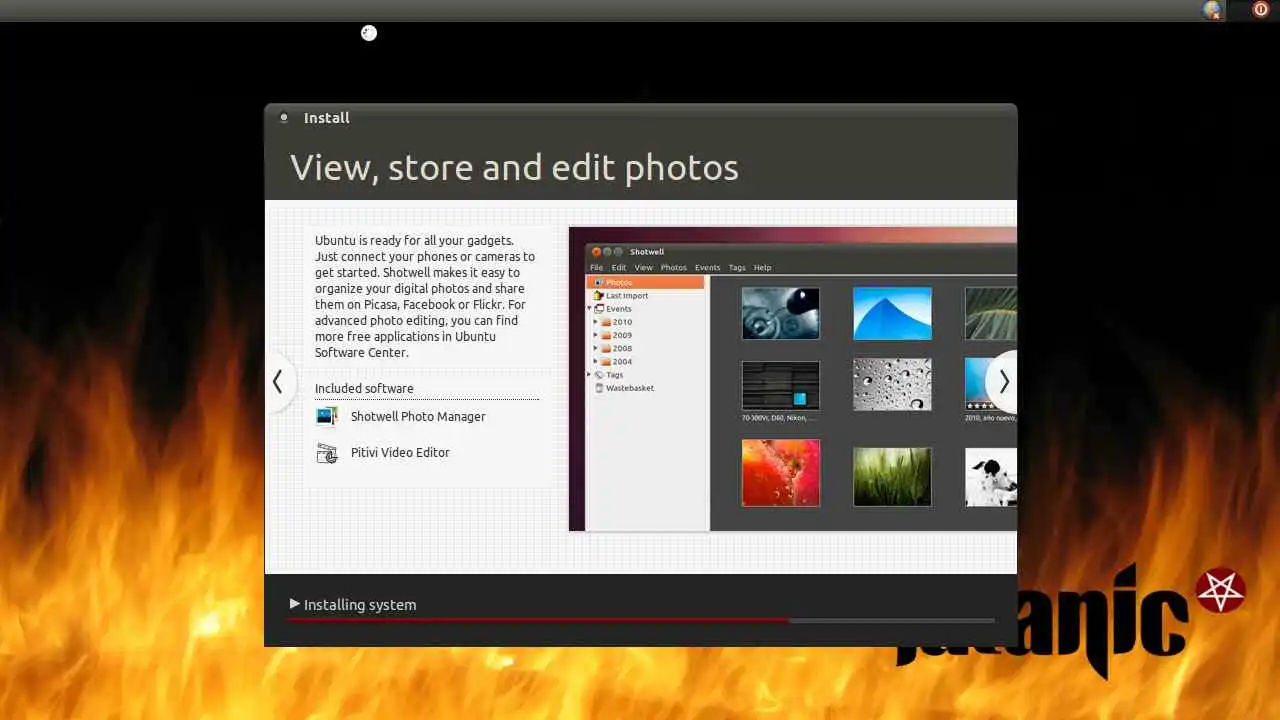1280x720 pixels.
Task: Click the 2010 folder icon
Action: (x=606, y=322)
